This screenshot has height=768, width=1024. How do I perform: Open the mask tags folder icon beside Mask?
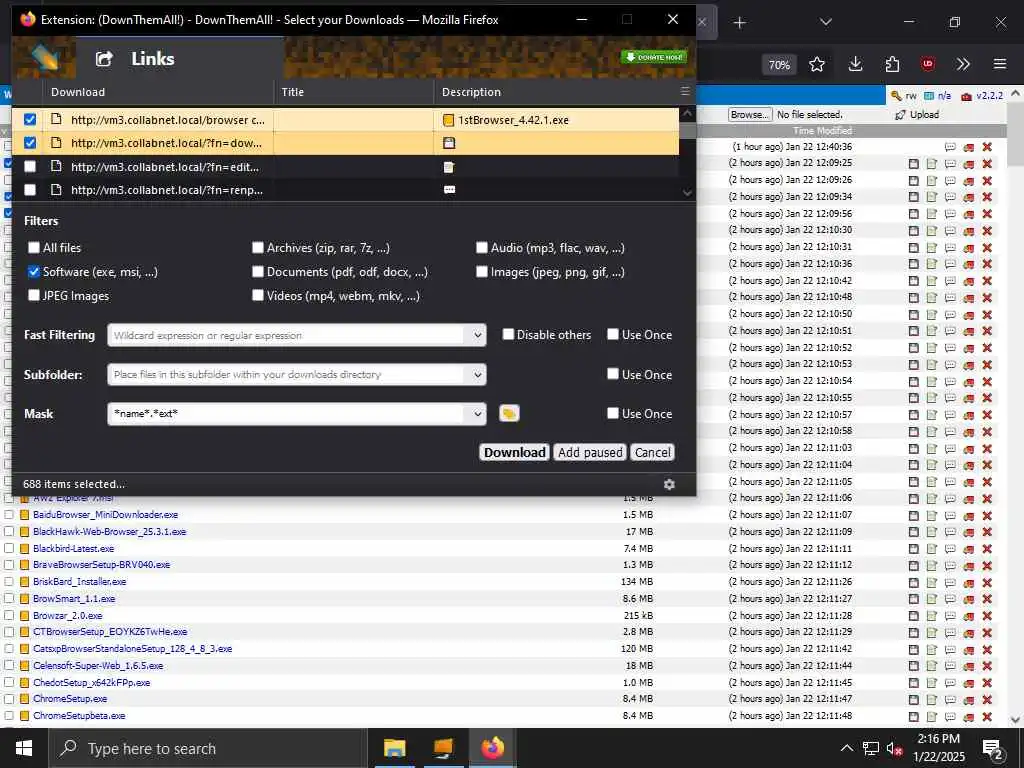509,413
